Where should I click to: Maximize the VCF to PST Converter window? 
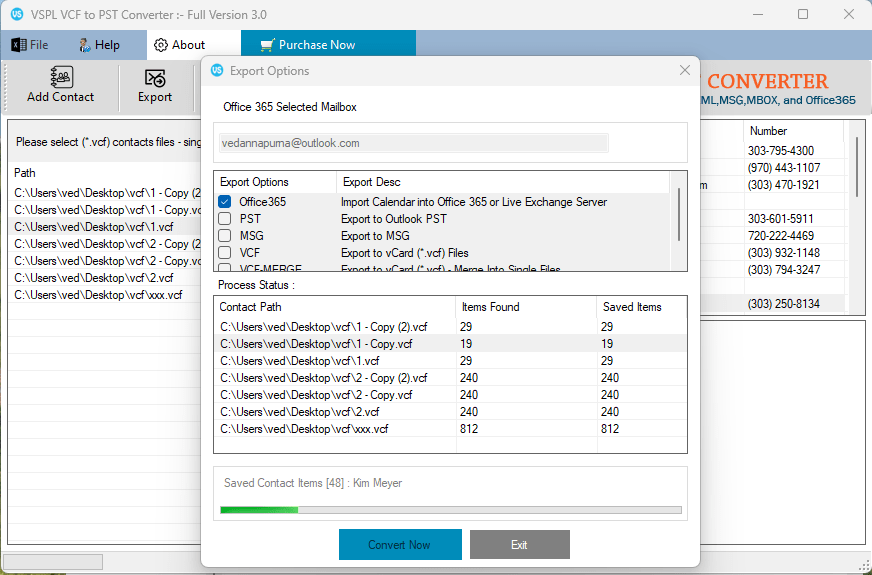(x=802, y=14)
